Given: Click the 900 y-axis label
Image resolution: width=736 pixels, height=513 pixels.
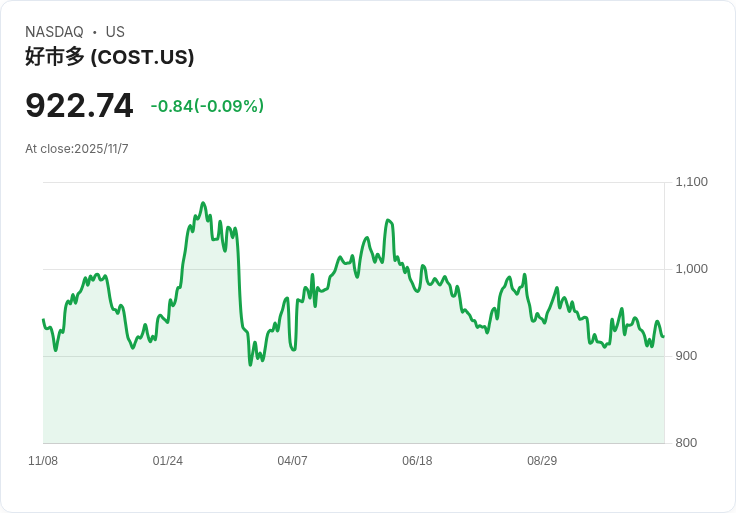Looking at the screenshot, I should click(686, 356).
